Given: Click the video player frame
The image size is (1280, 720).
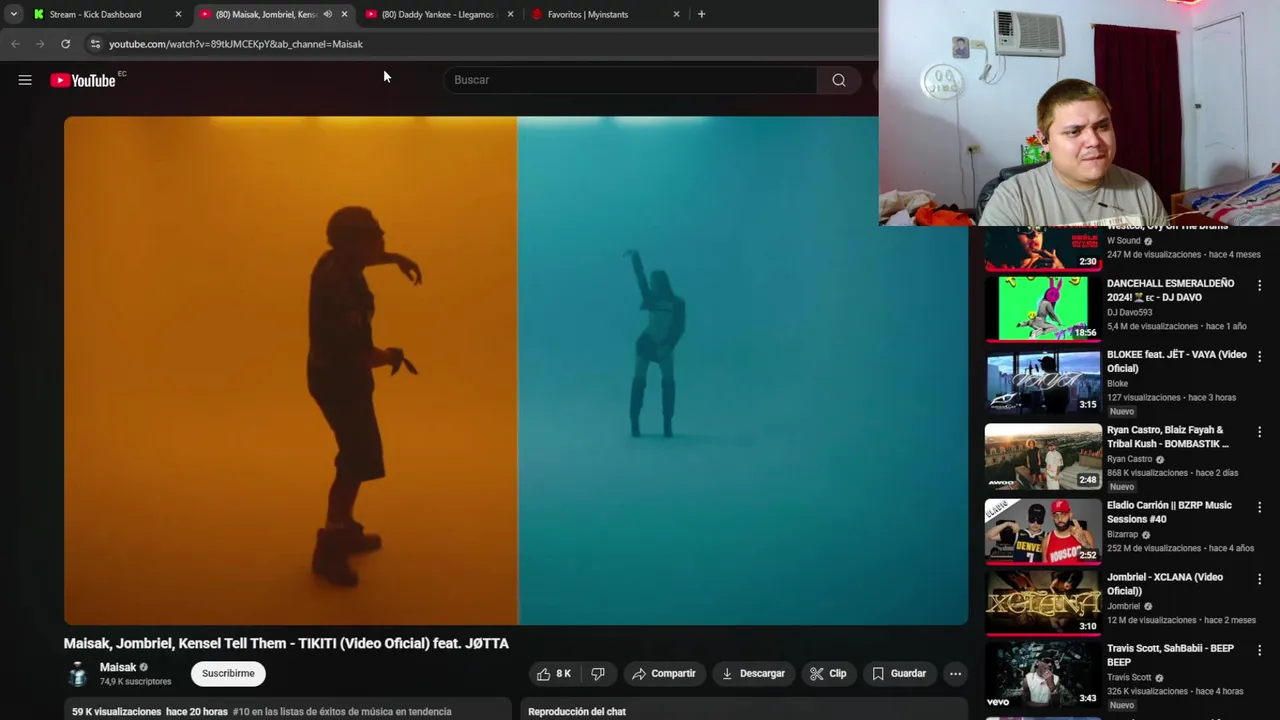Looking at the screenshot, I should (x=516, y=371).
